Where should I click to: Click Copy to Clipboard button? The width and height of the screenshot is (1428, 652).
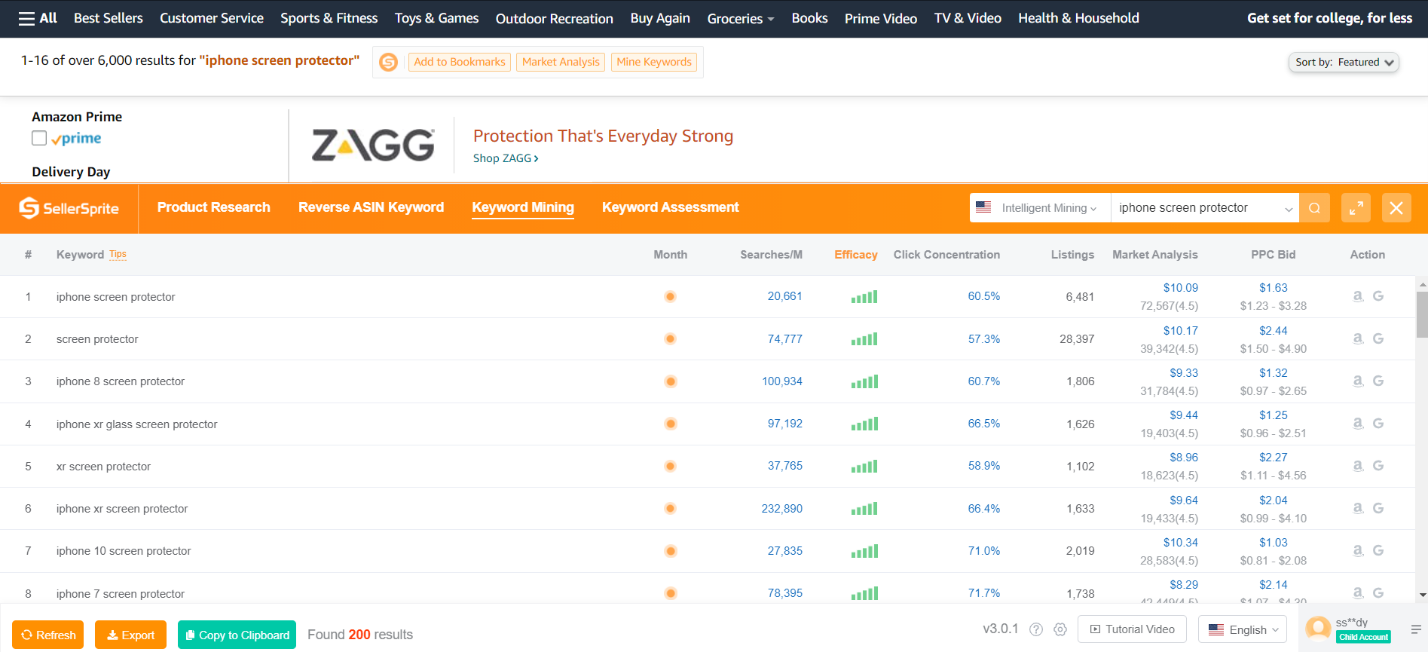[x=237, y=635]
